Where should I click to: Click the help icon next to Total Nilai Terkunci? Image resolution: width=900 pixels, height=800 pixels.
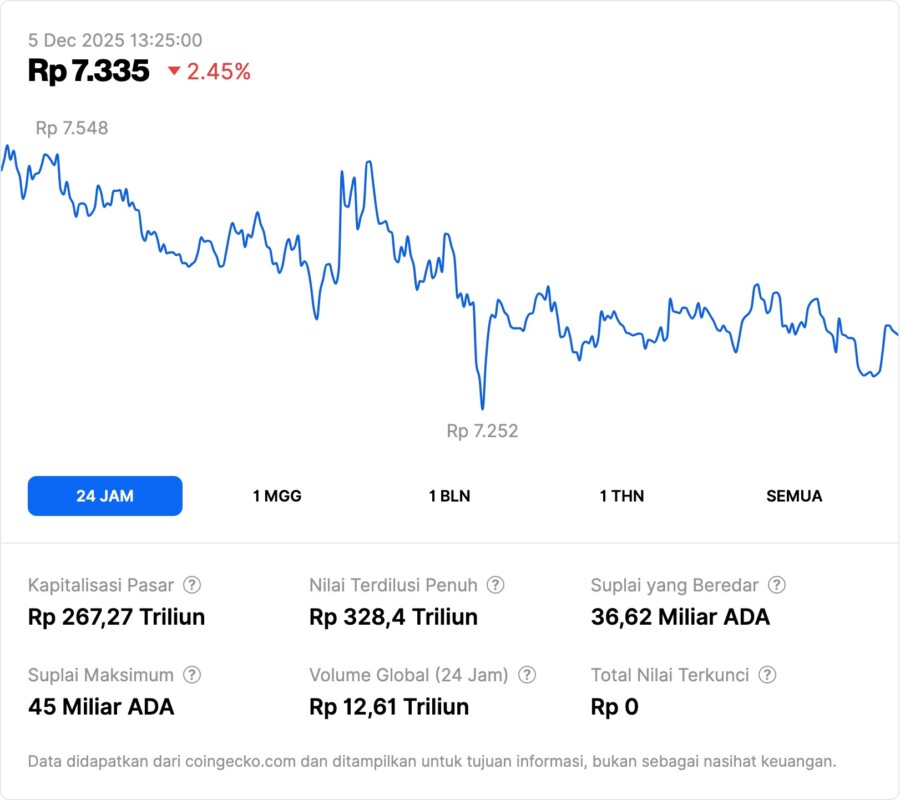point(766,675)
